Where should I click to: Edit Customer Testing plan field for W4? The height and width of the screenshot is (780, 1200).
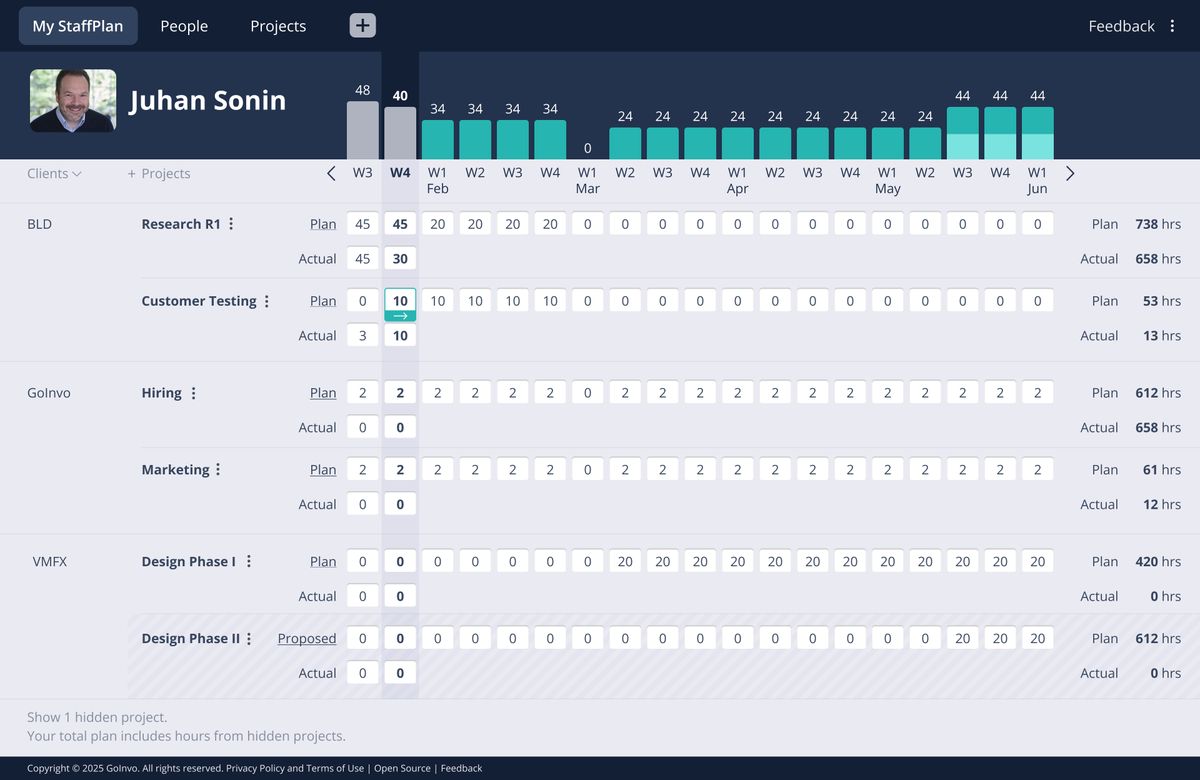tap(400, 300)
